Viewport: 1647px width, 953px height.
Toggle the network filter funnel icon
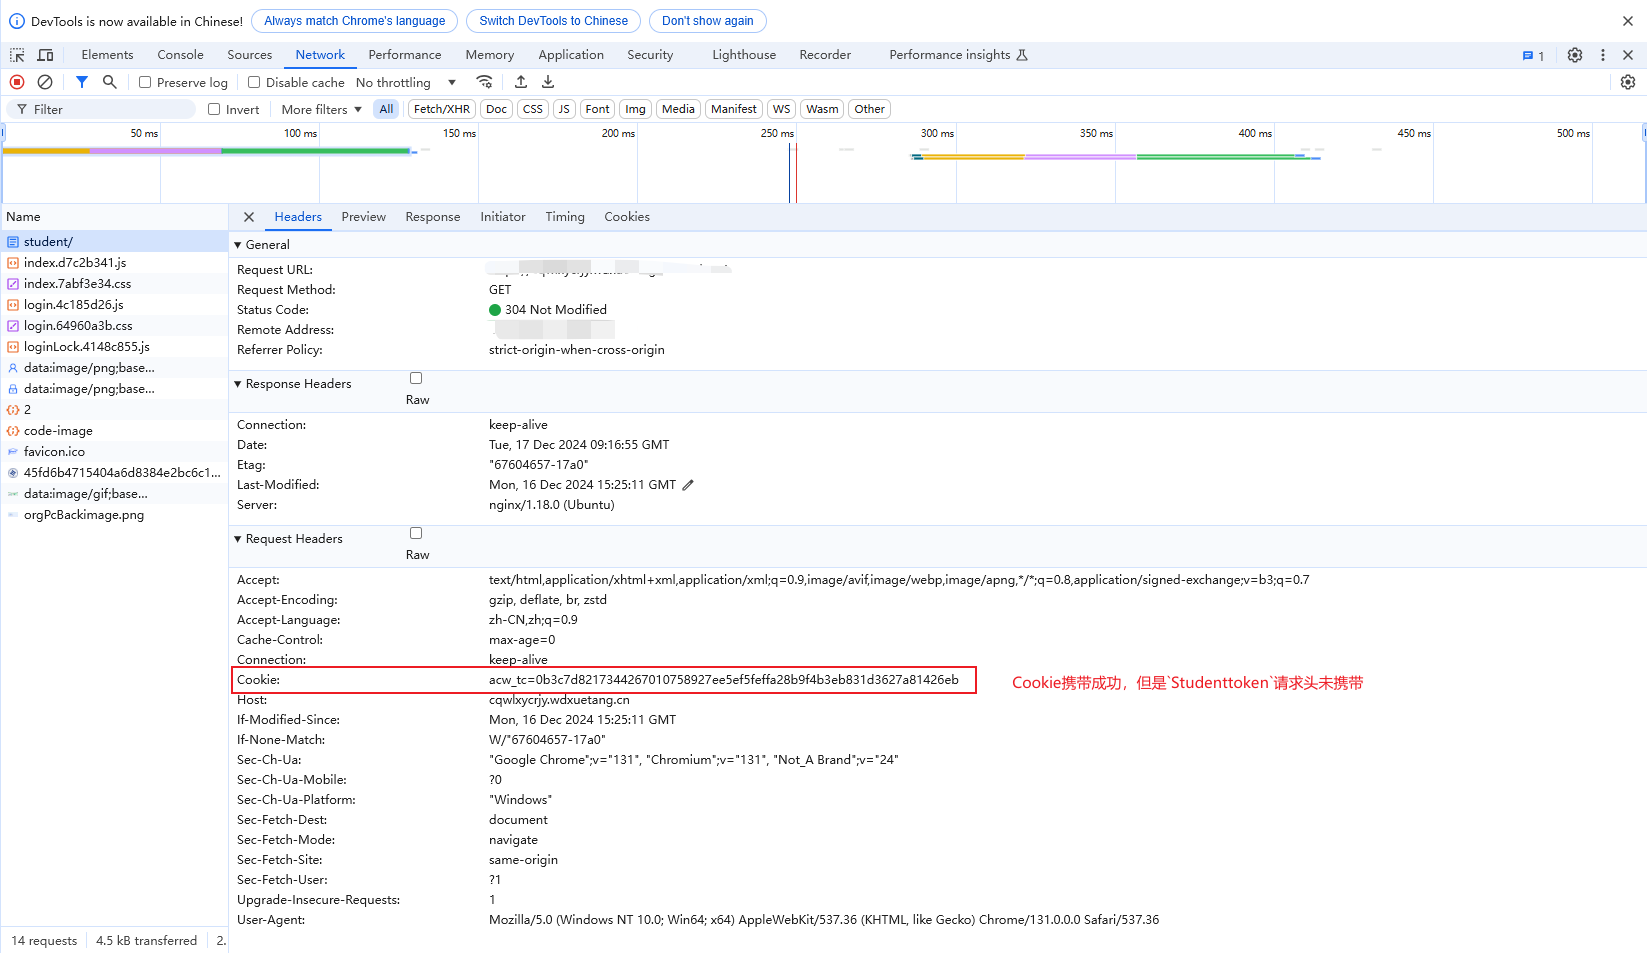82,82
